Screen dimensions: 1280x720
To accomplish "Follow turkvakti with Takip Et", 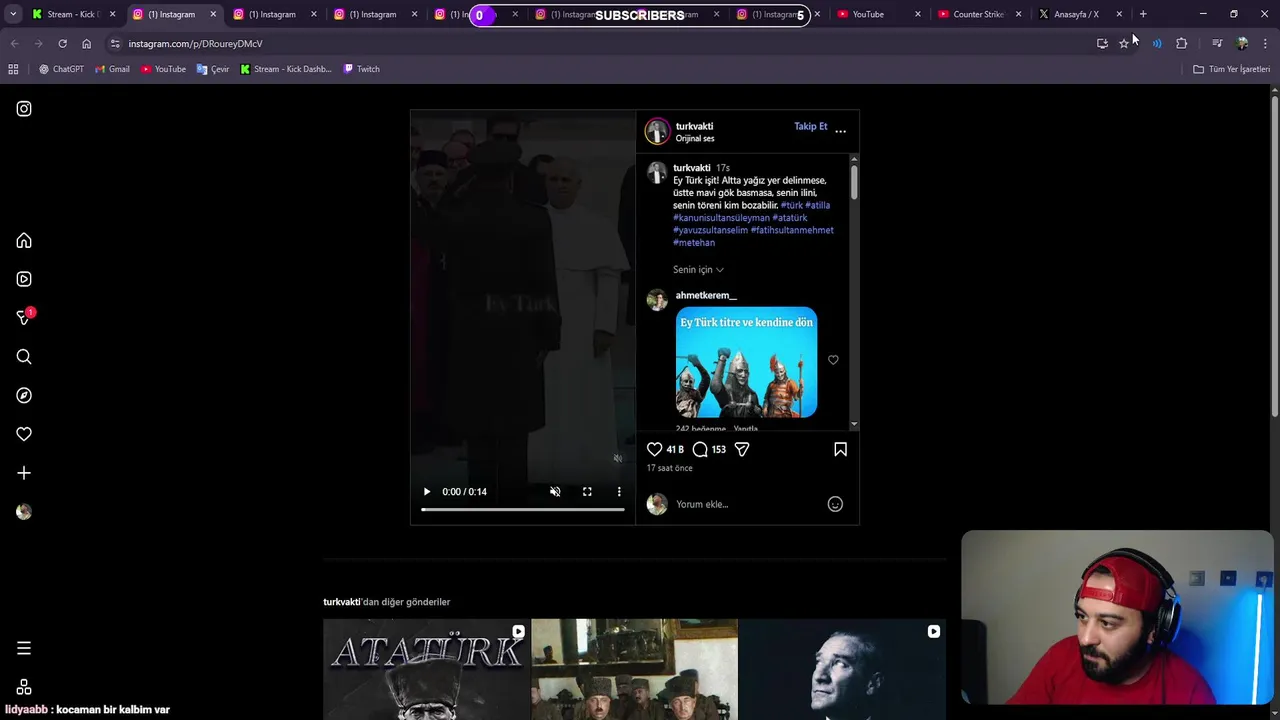I will (x=811, y=127).
